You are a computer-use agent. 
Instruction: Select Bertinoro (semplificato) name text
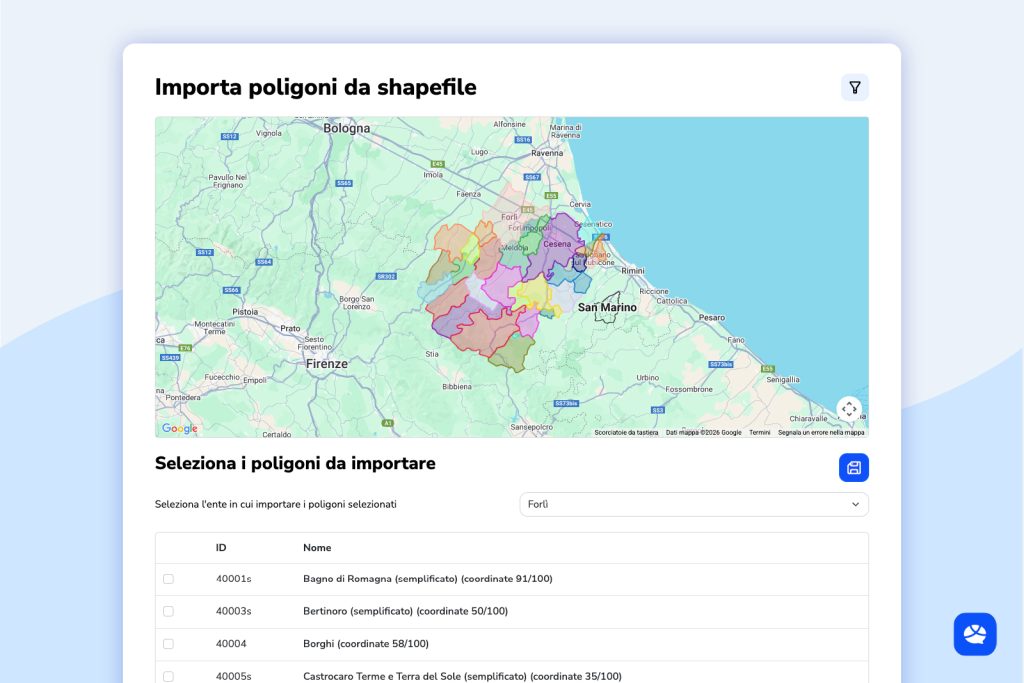pos(406,611)
